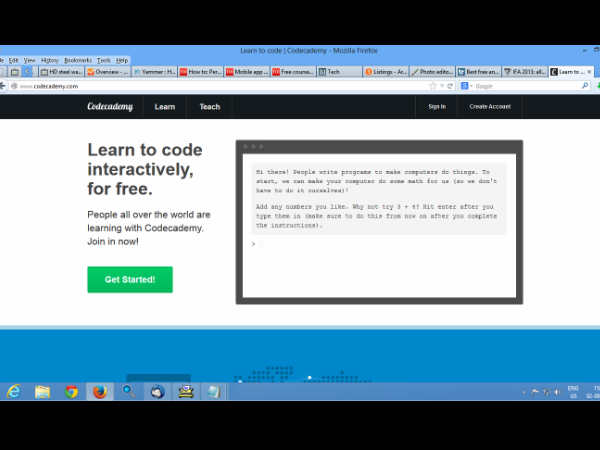Click the volume speaker tray icon

(557, 392)
